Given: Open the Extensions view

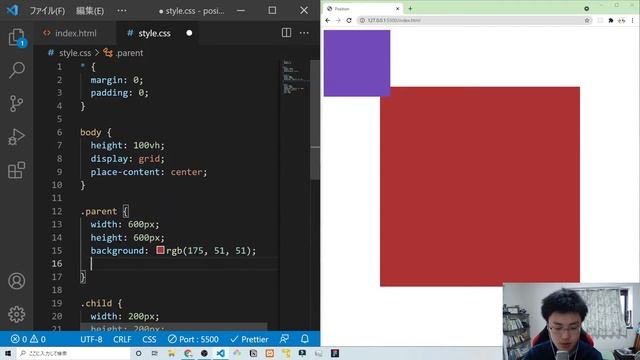Looking at the screenshot, I should coord(17,170).
